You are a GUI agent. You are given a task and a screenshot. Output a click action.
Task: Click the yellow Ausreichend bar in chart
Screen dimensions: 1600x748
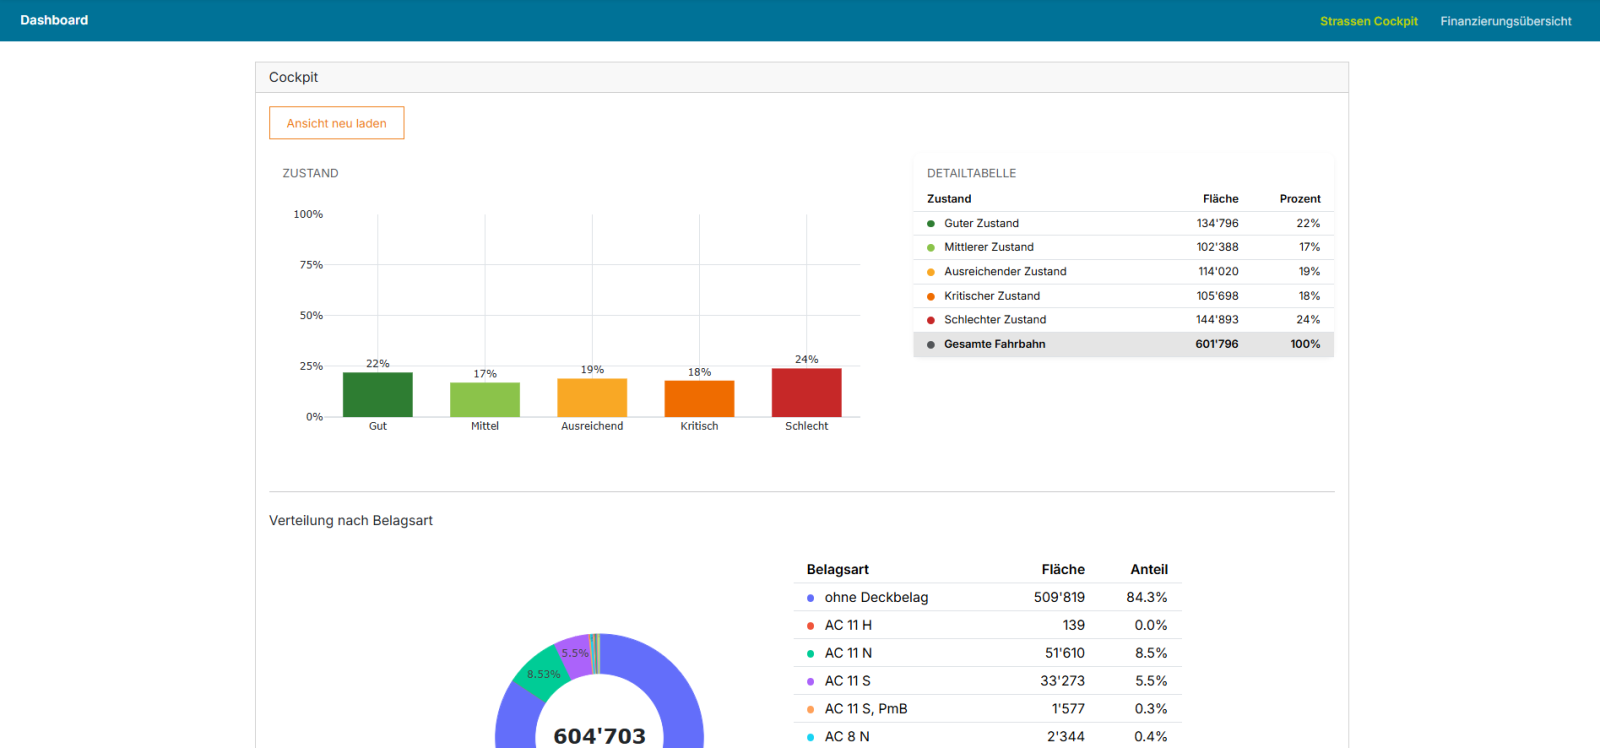592,397
